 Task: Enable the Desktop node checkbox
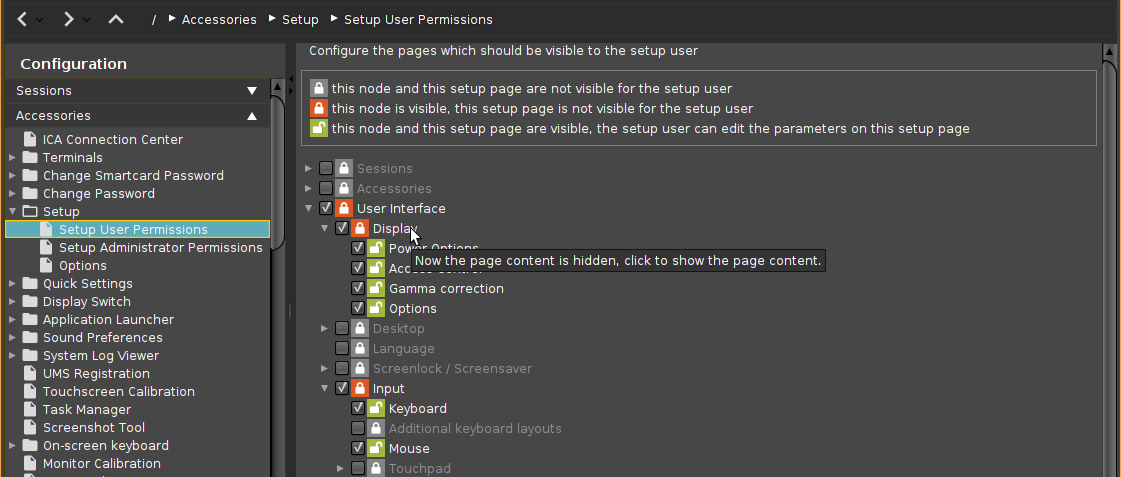pos(342,329)
